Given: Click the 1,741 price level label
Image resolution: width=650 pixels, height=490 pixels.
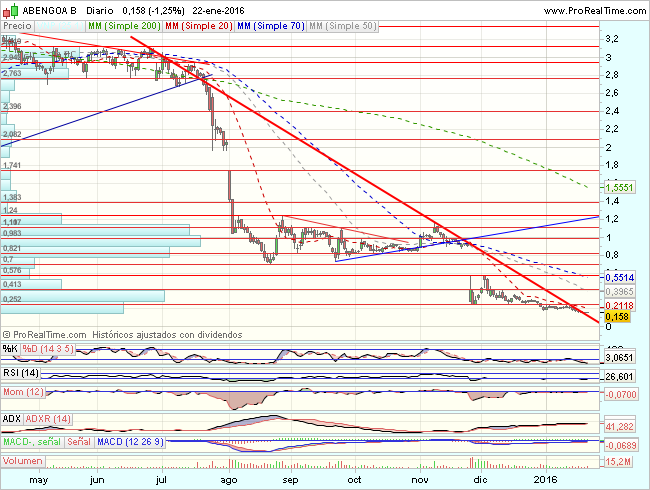Looking at the screenshot, I should tap(12, 165).
